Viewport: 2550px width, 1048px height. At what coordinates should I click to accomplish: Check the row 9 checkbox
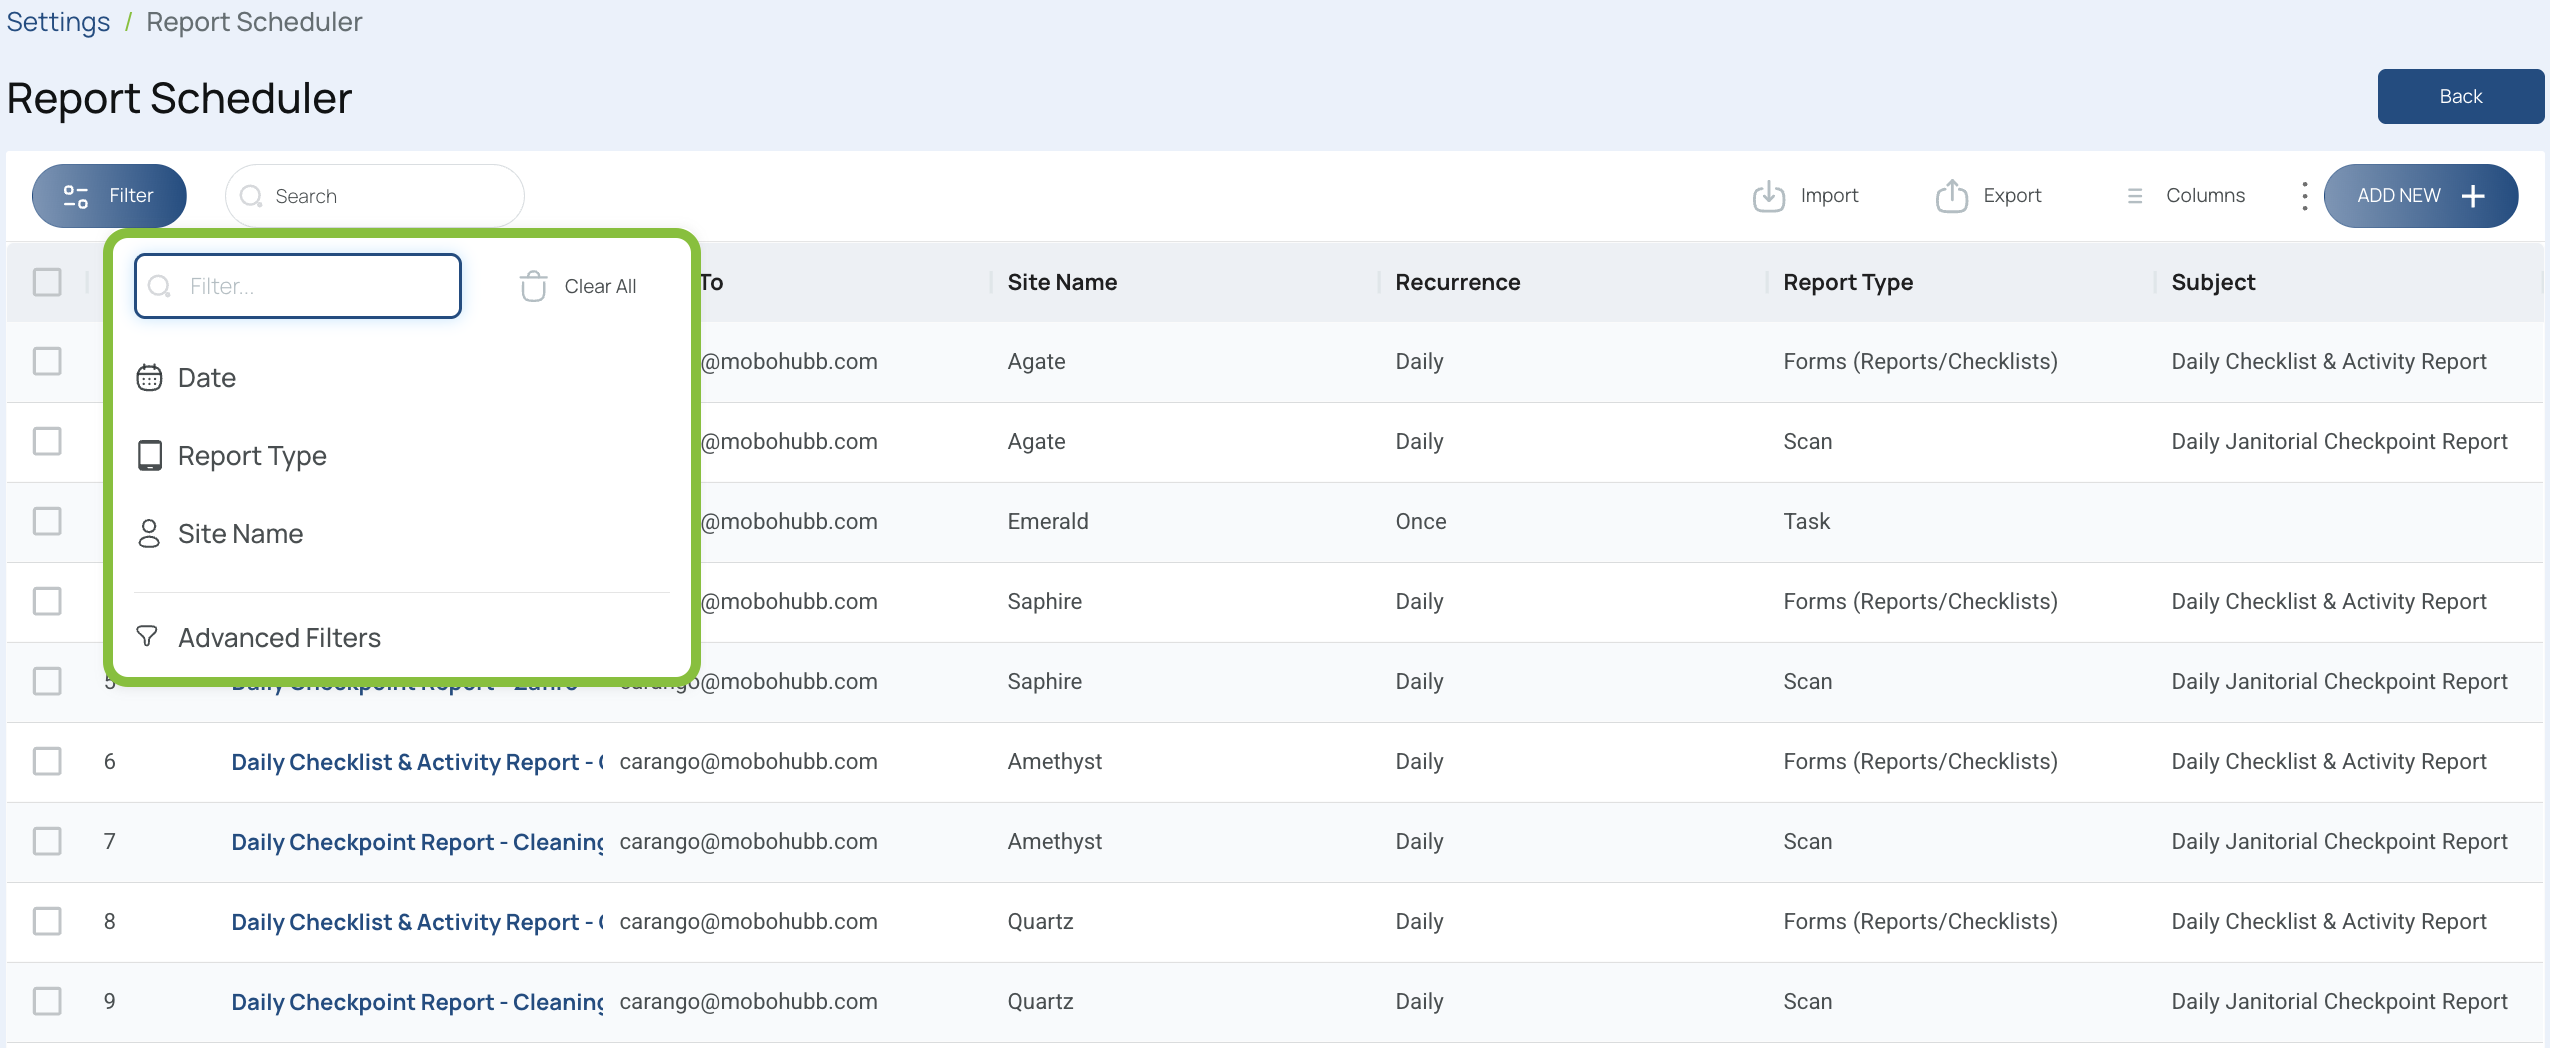click(47, 1001)
